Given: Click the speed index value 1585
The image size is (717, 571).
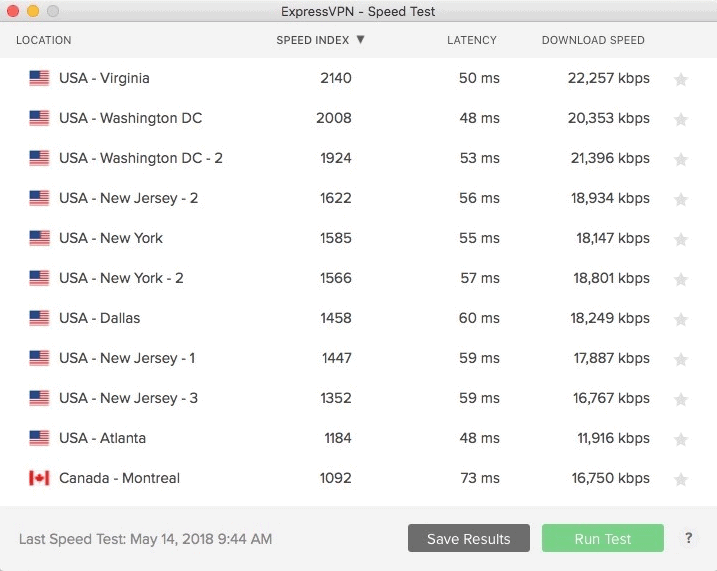Looking at the screenshot, I should tap(336, 238).
